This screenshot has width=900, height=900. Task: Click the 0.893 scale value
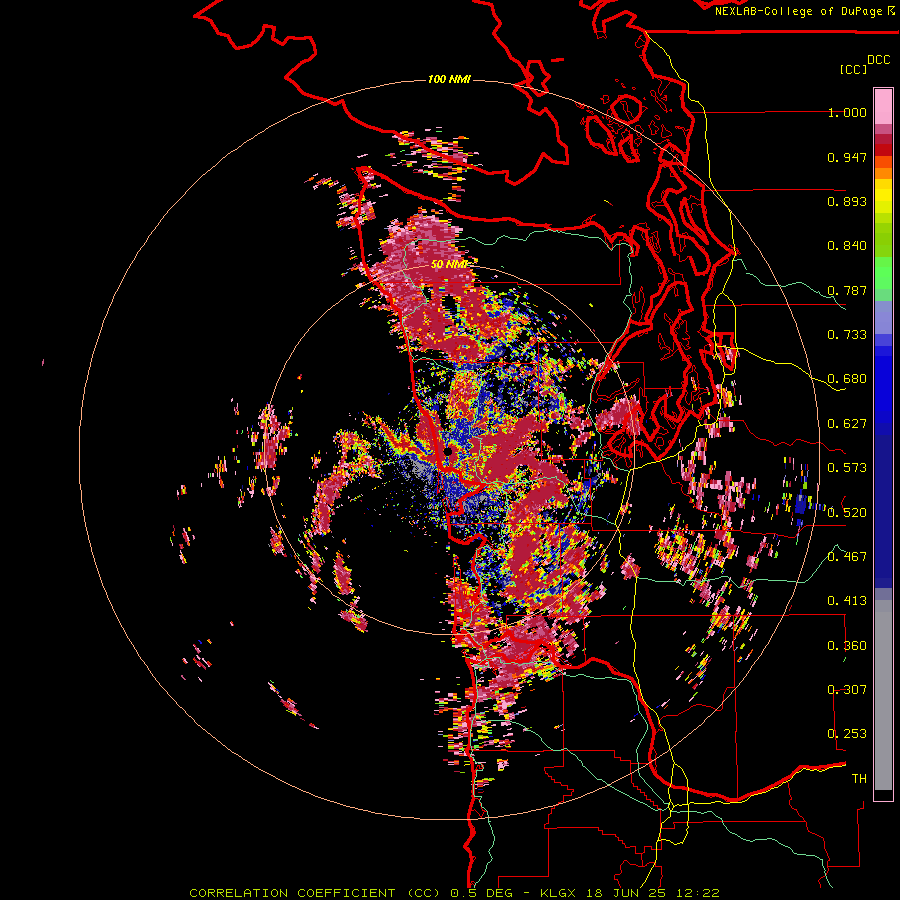847,201
